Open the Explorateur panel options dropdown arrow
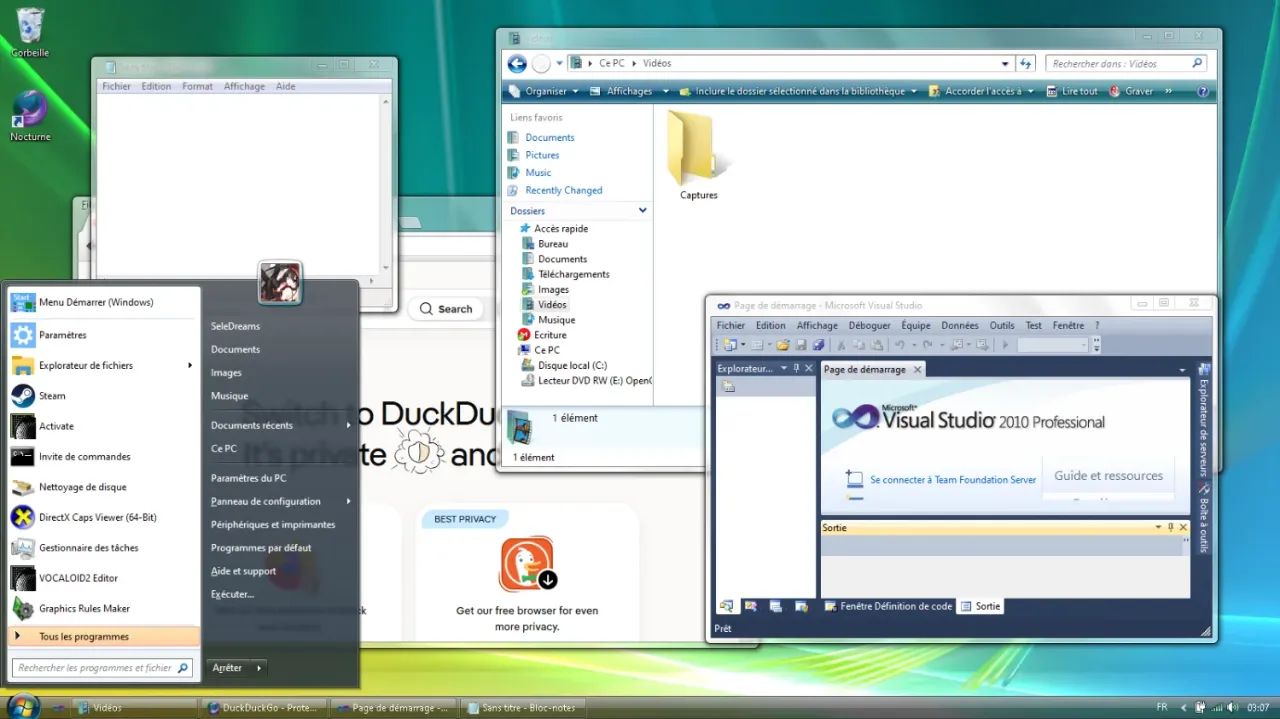 783,369
